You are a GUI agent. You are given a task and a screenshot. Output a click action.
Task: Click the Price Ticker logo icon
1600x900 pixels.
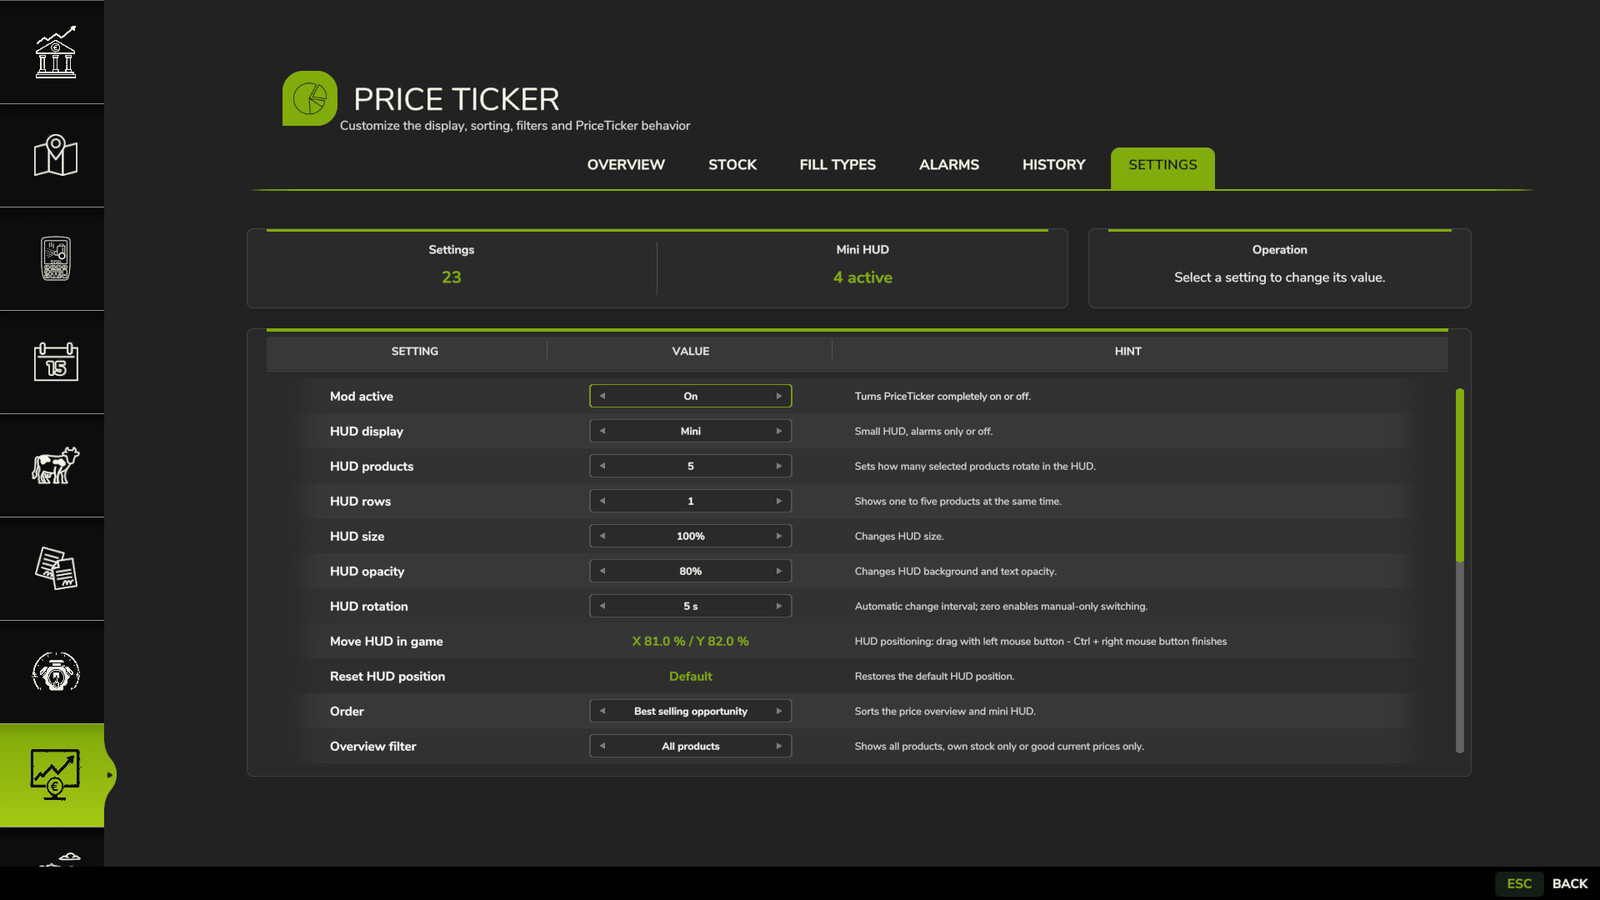point(310,98)
